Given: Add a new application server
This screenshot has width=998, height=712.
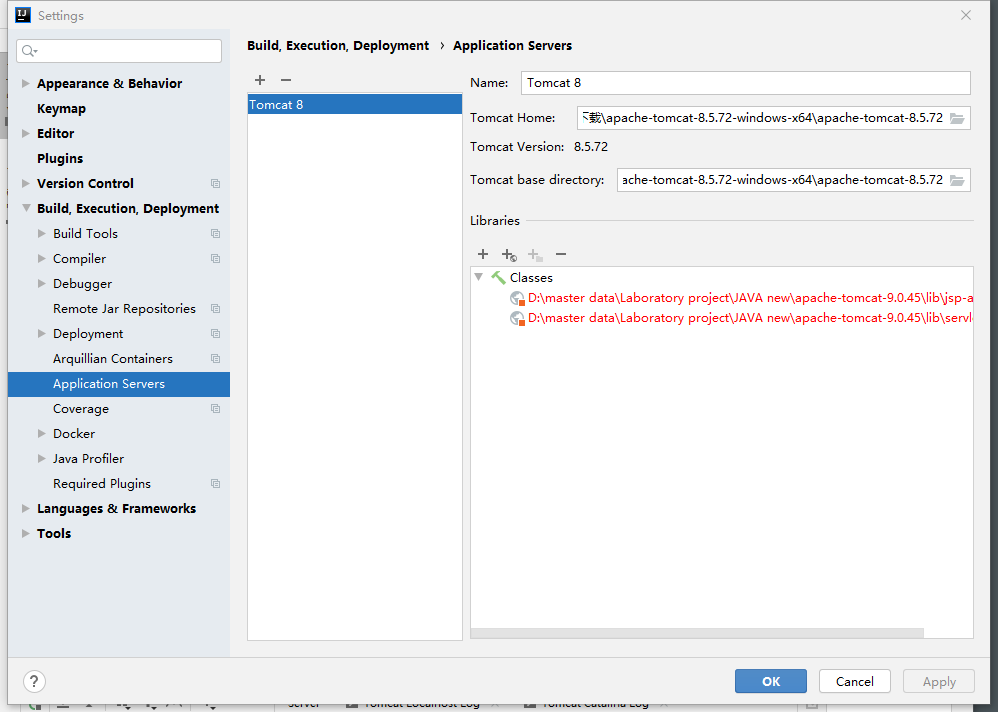Looking at the screenshot, I should tap(260, 80).
